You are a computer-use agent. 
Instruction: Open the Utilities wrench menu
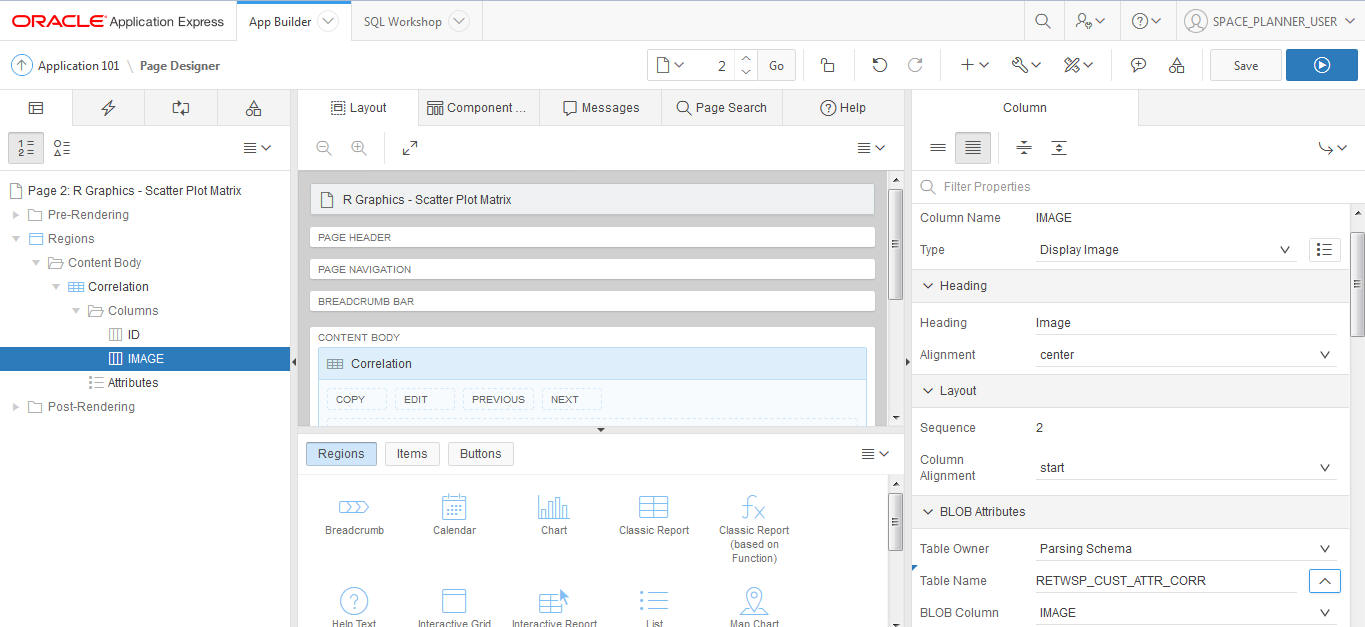point(1026,65)
